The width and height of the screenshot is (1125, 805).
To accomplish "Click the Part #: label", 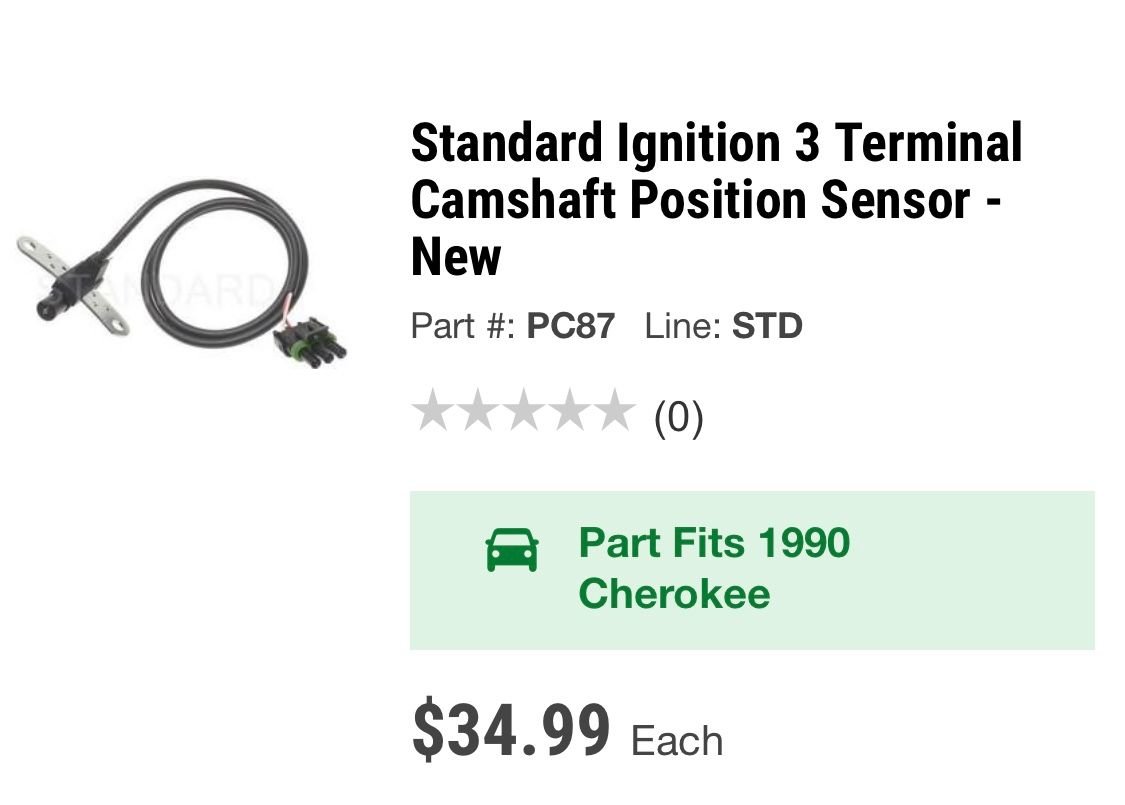I will click(463, 326).
